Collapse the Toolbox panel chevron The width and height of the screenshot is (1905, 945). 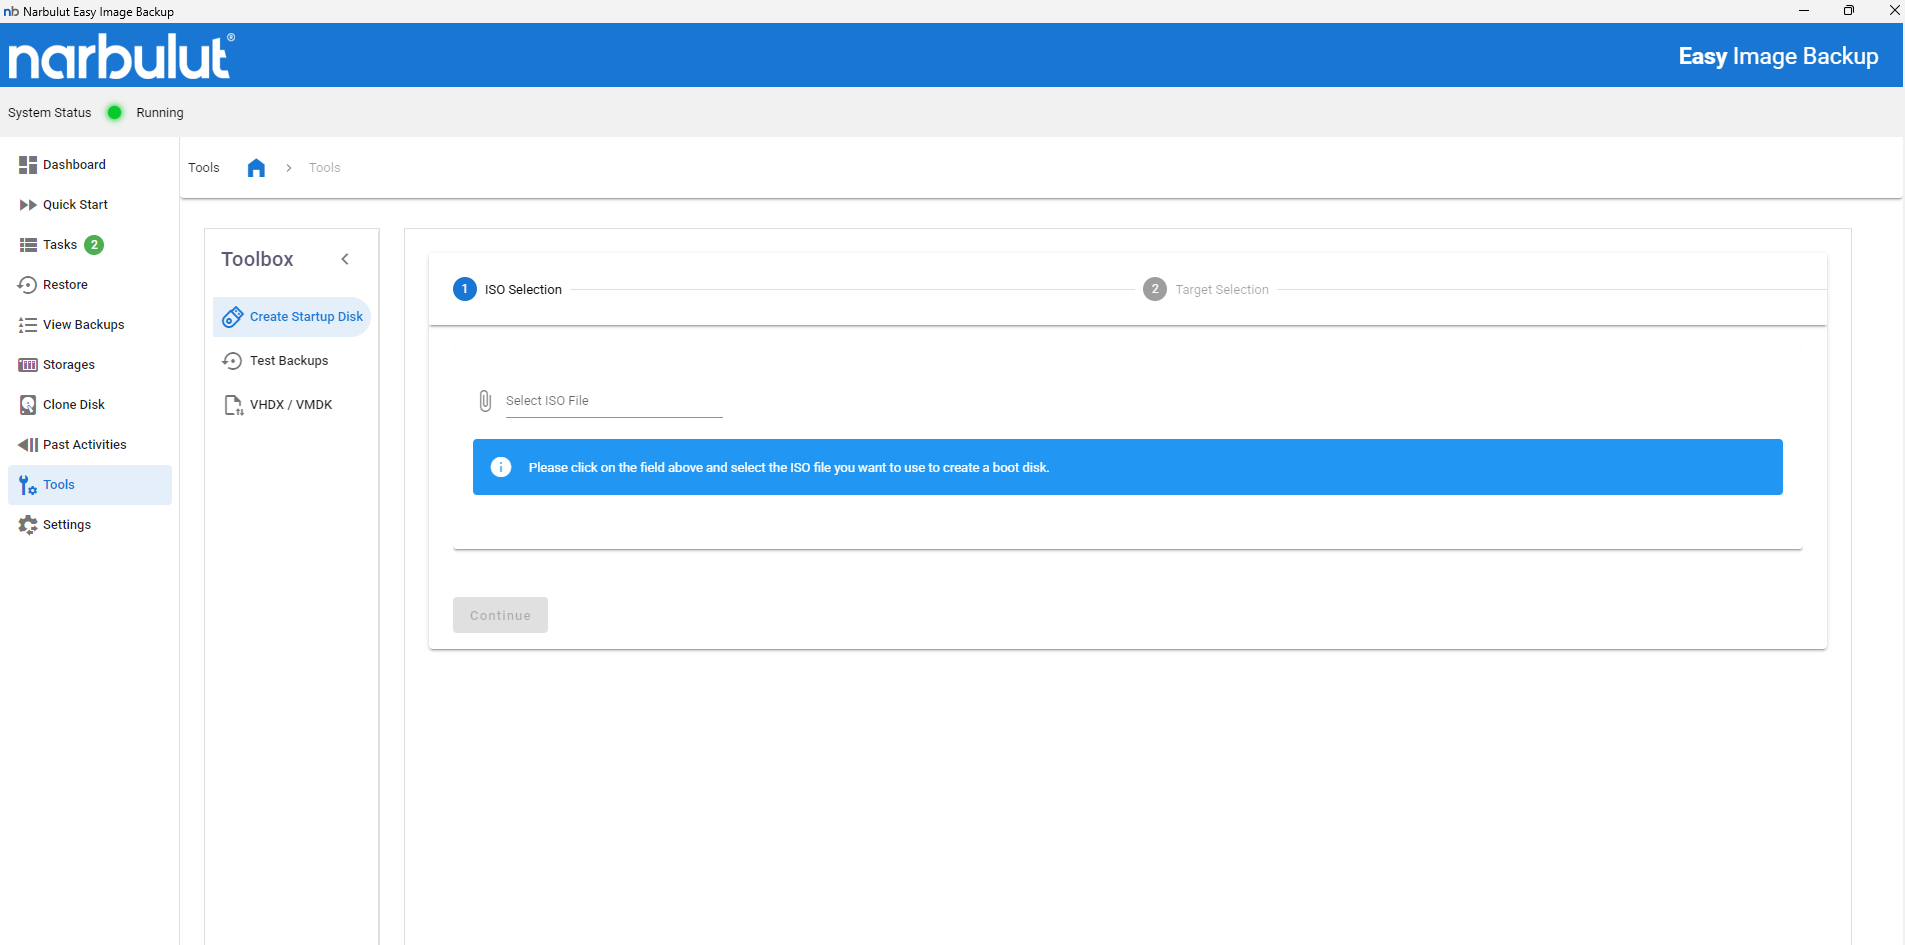(x=345, y=259)
